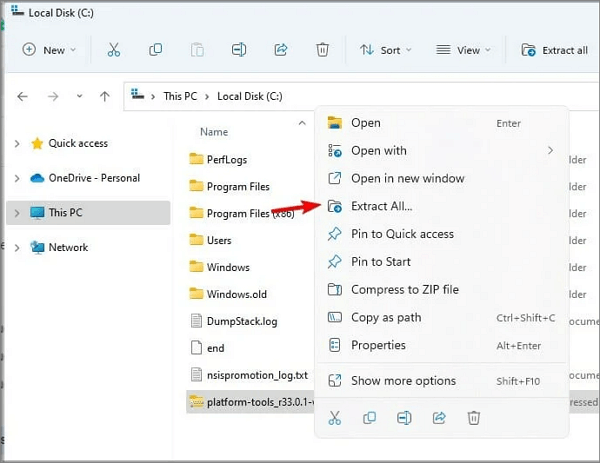Click the Copy icon in the context menu
Image resolution: width=600 pixels, height=463 pixels.
click(x=369, y=418)
